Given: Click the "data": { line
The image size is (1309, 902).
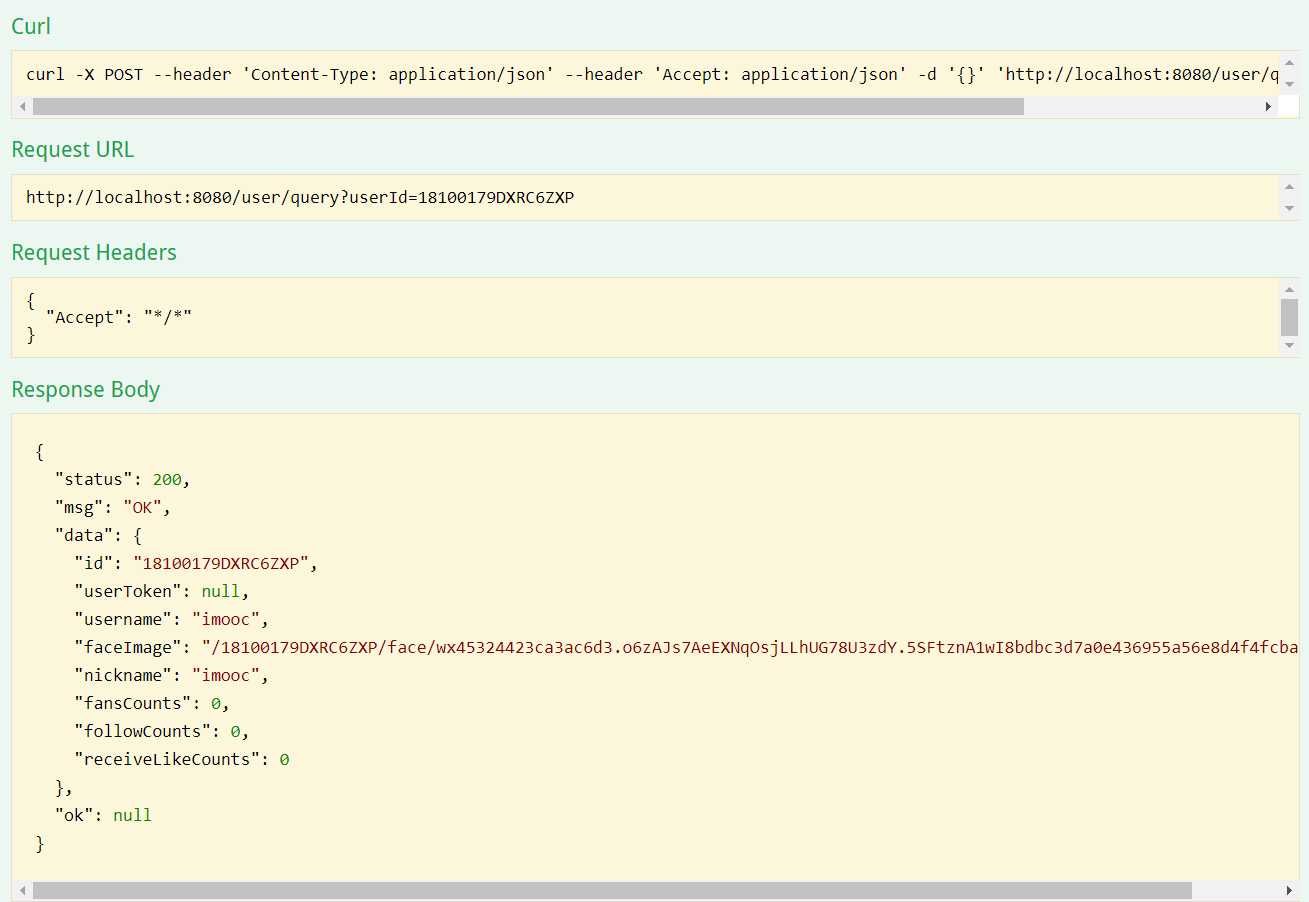Looking at the screenshot, I should click(x=98, y=535).
